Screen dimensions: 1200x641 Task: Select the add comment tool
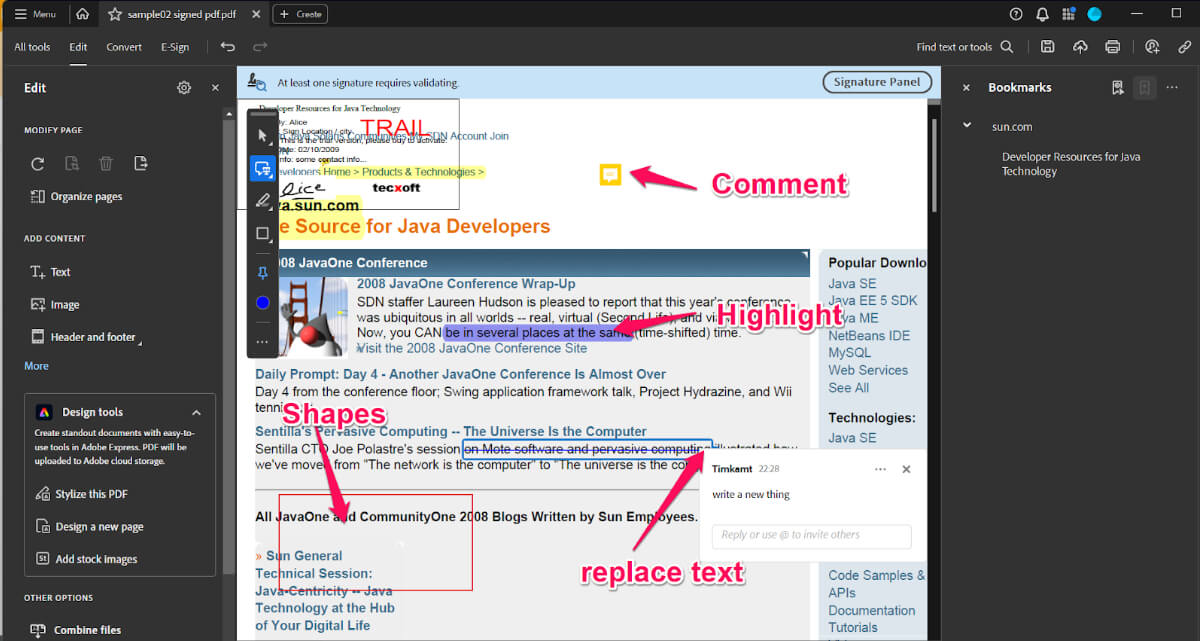click(263, 168)
